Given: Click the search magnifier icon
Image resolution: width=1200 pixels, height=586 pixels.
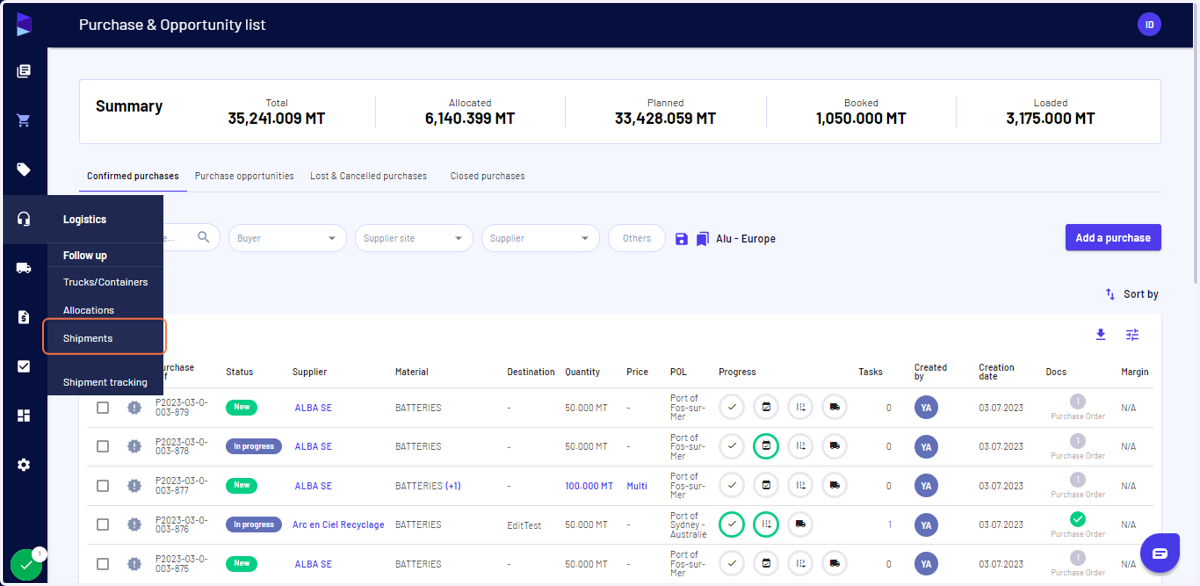Looking at the screenshot, I should click(x=204, y=237).
